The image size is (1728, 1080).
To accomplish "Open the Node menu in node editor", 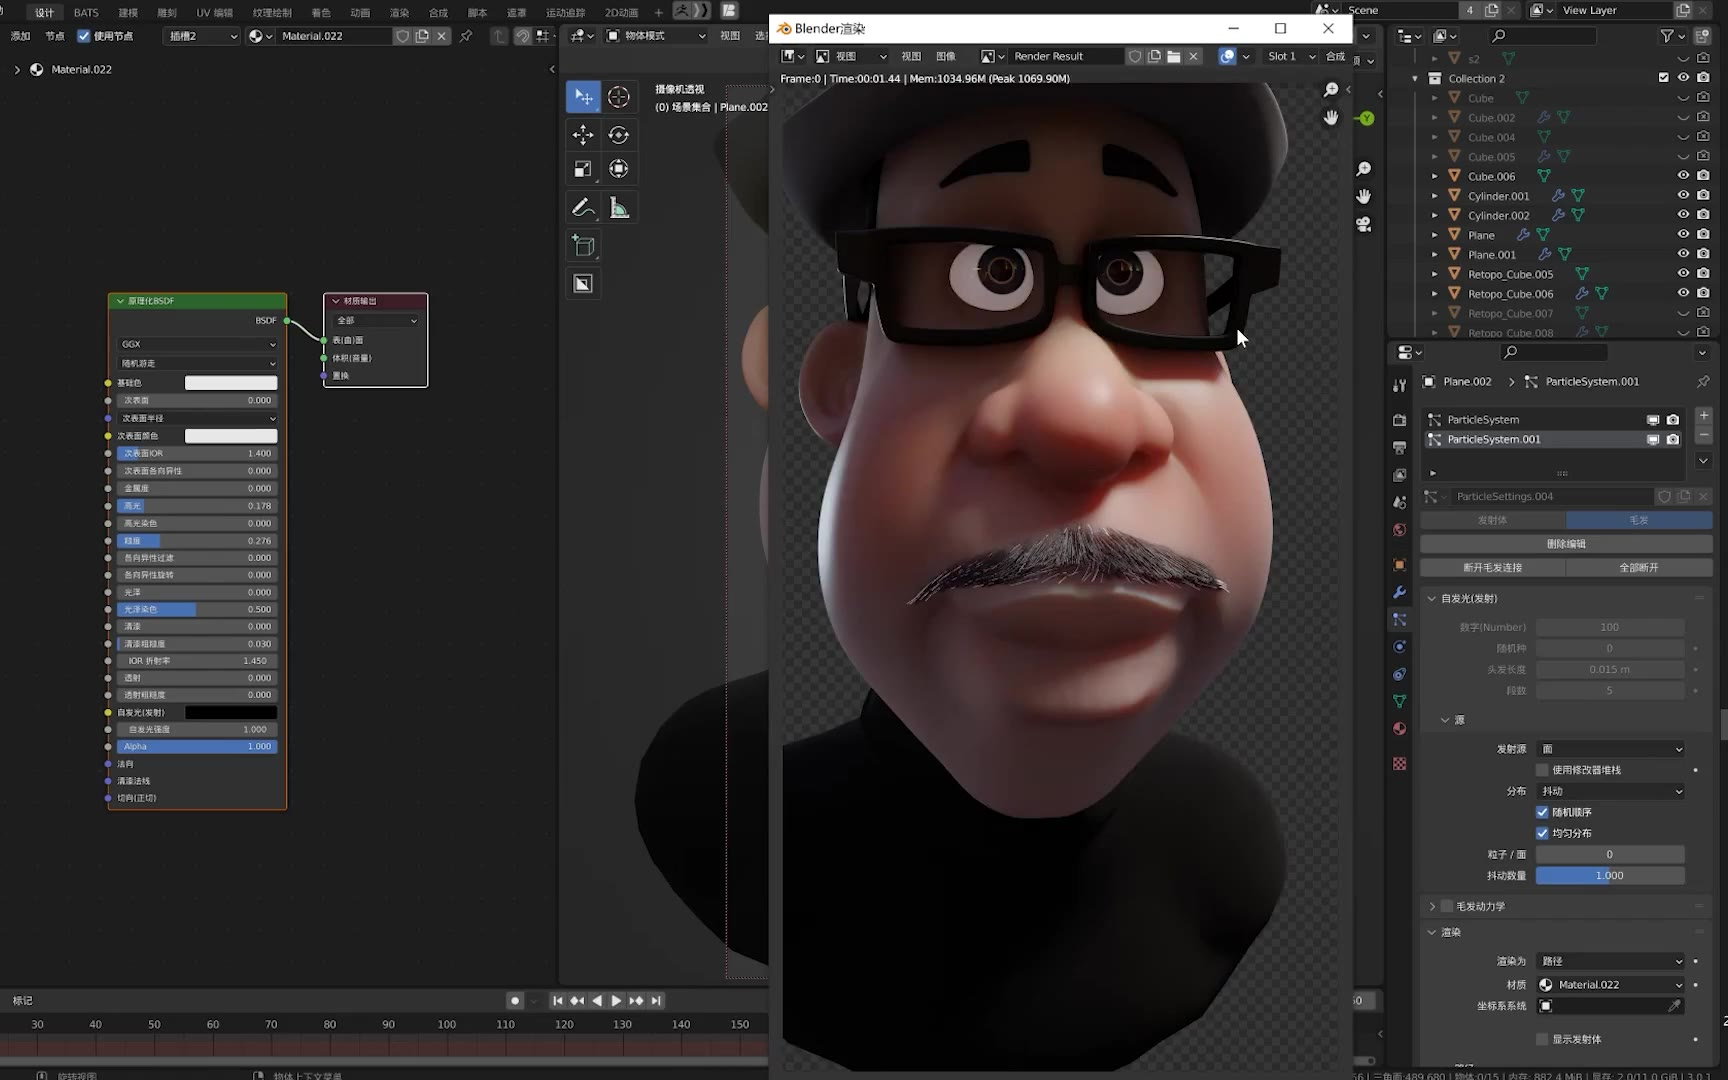I will (x=54, y=36).
